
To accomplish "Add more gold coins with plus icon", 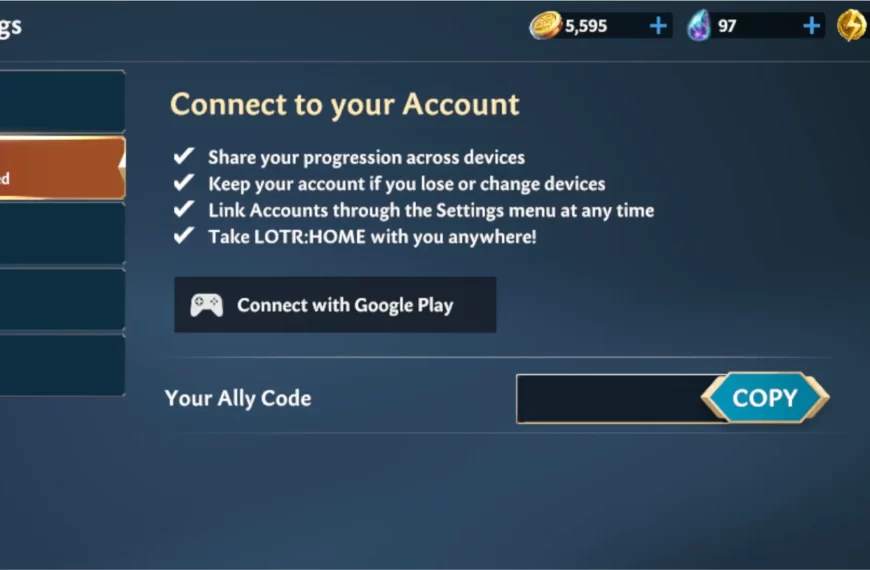I will click(x=658, y=26).
